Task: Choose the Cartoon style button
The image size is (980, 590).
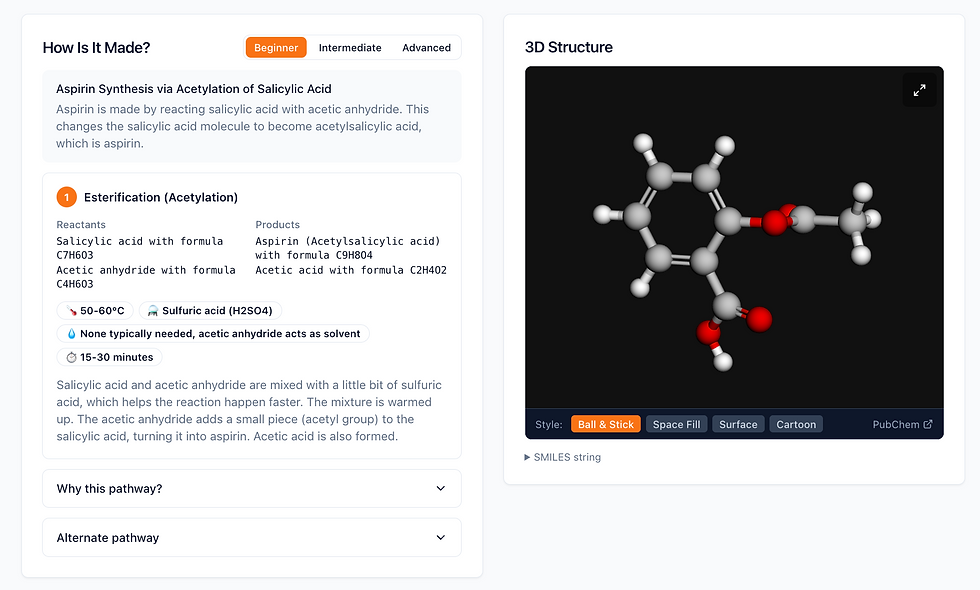Action: (x=796, y=424)
